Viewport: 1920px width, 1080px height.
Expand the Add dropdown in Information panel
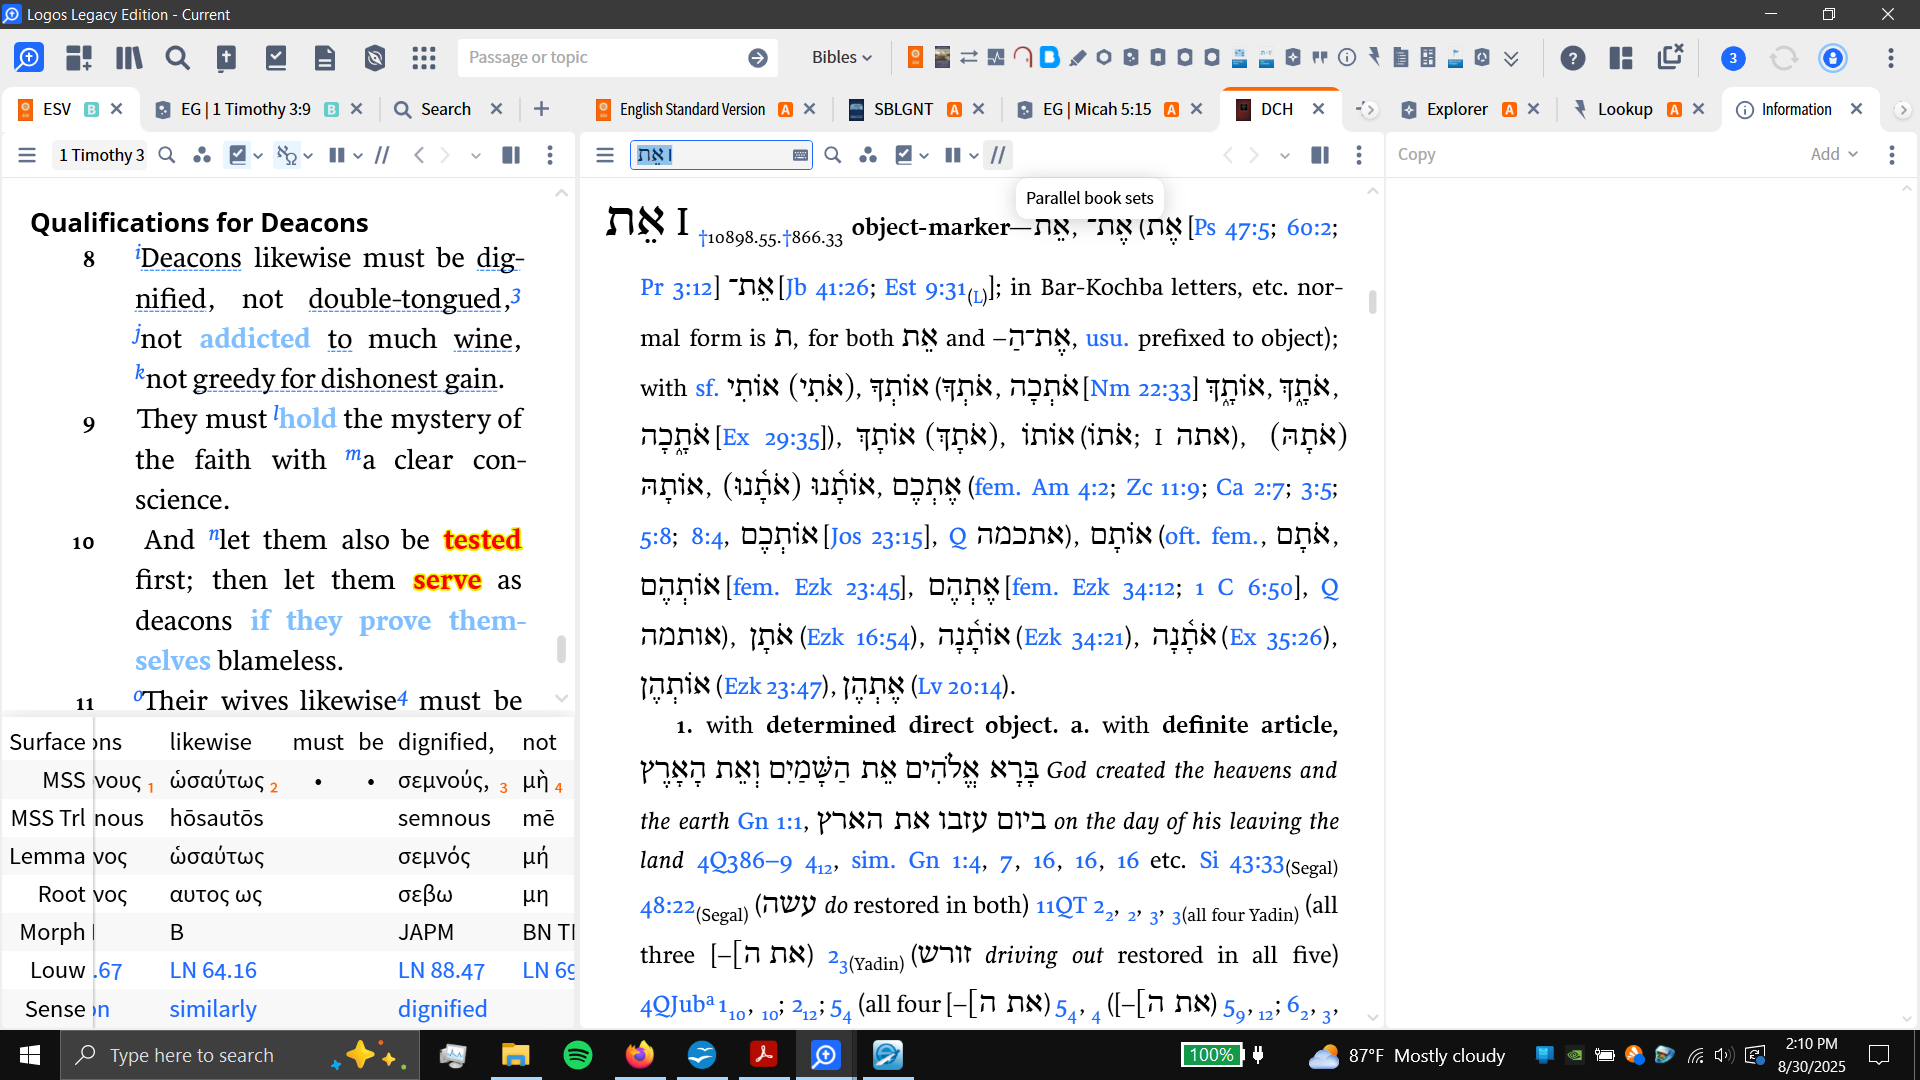pos(1834,154)
